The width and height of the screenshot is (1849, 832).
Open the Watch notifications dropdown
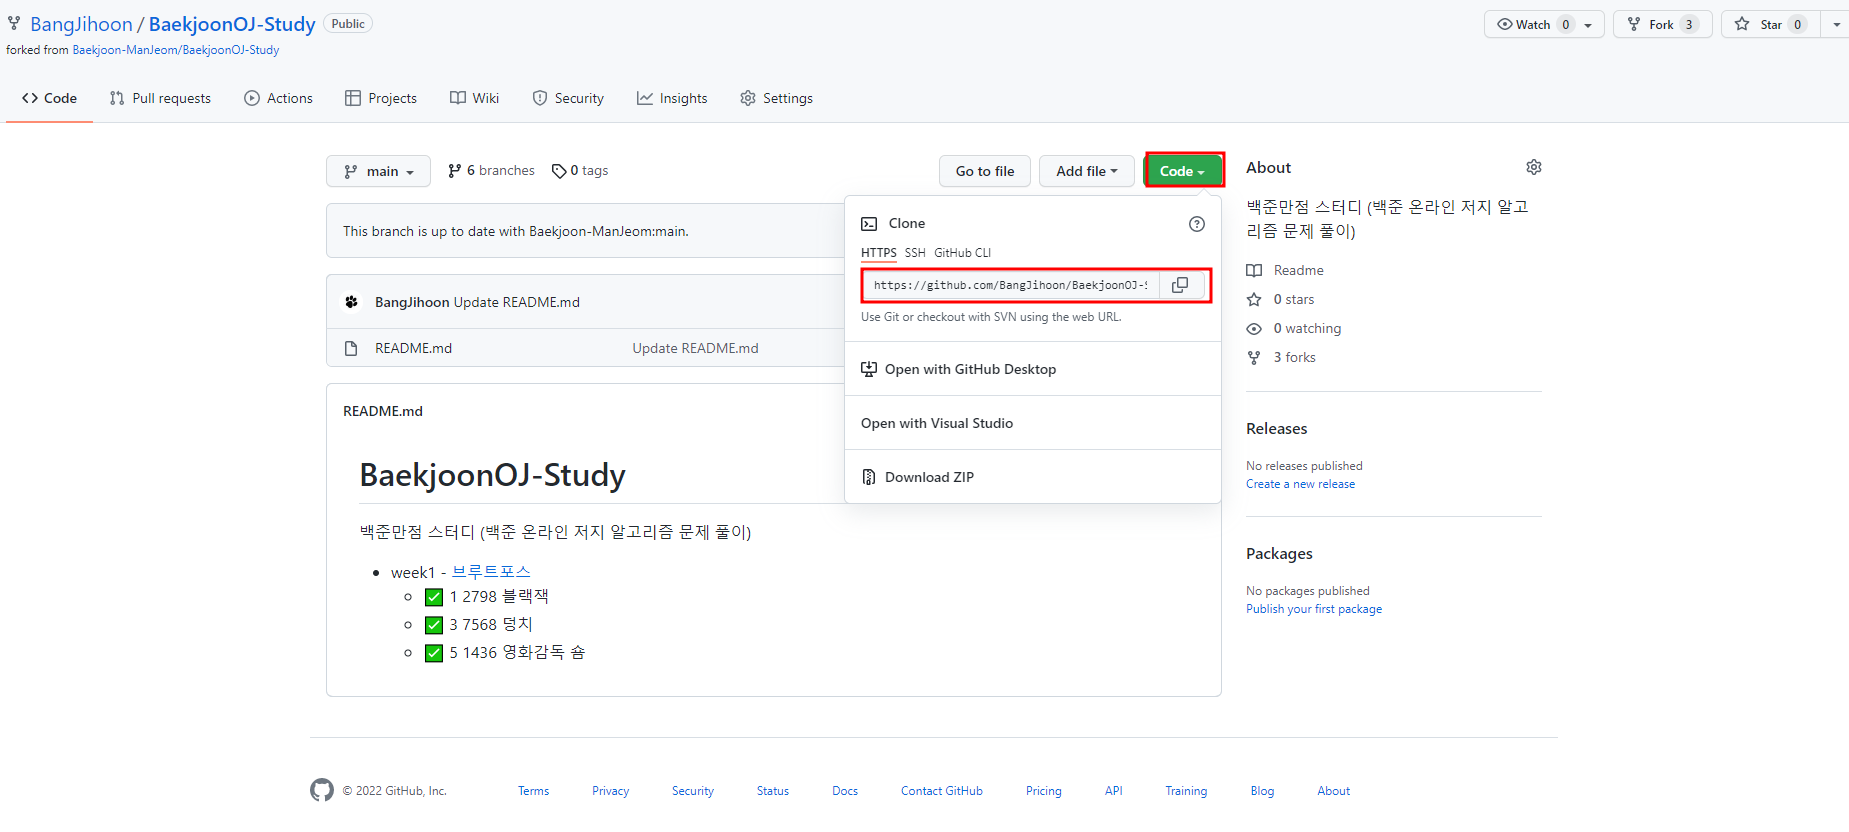tap(1544, 24)
